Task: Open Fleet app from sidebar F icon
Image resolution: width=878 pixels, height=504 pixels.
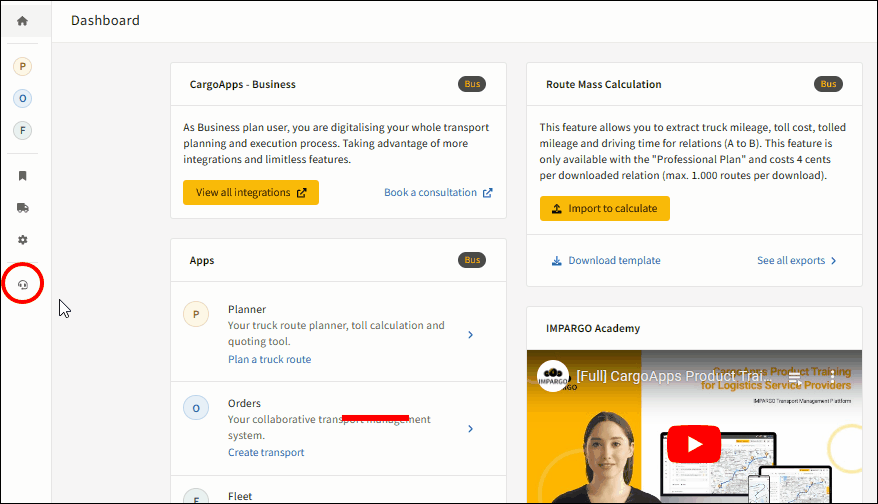Action: 22,130
